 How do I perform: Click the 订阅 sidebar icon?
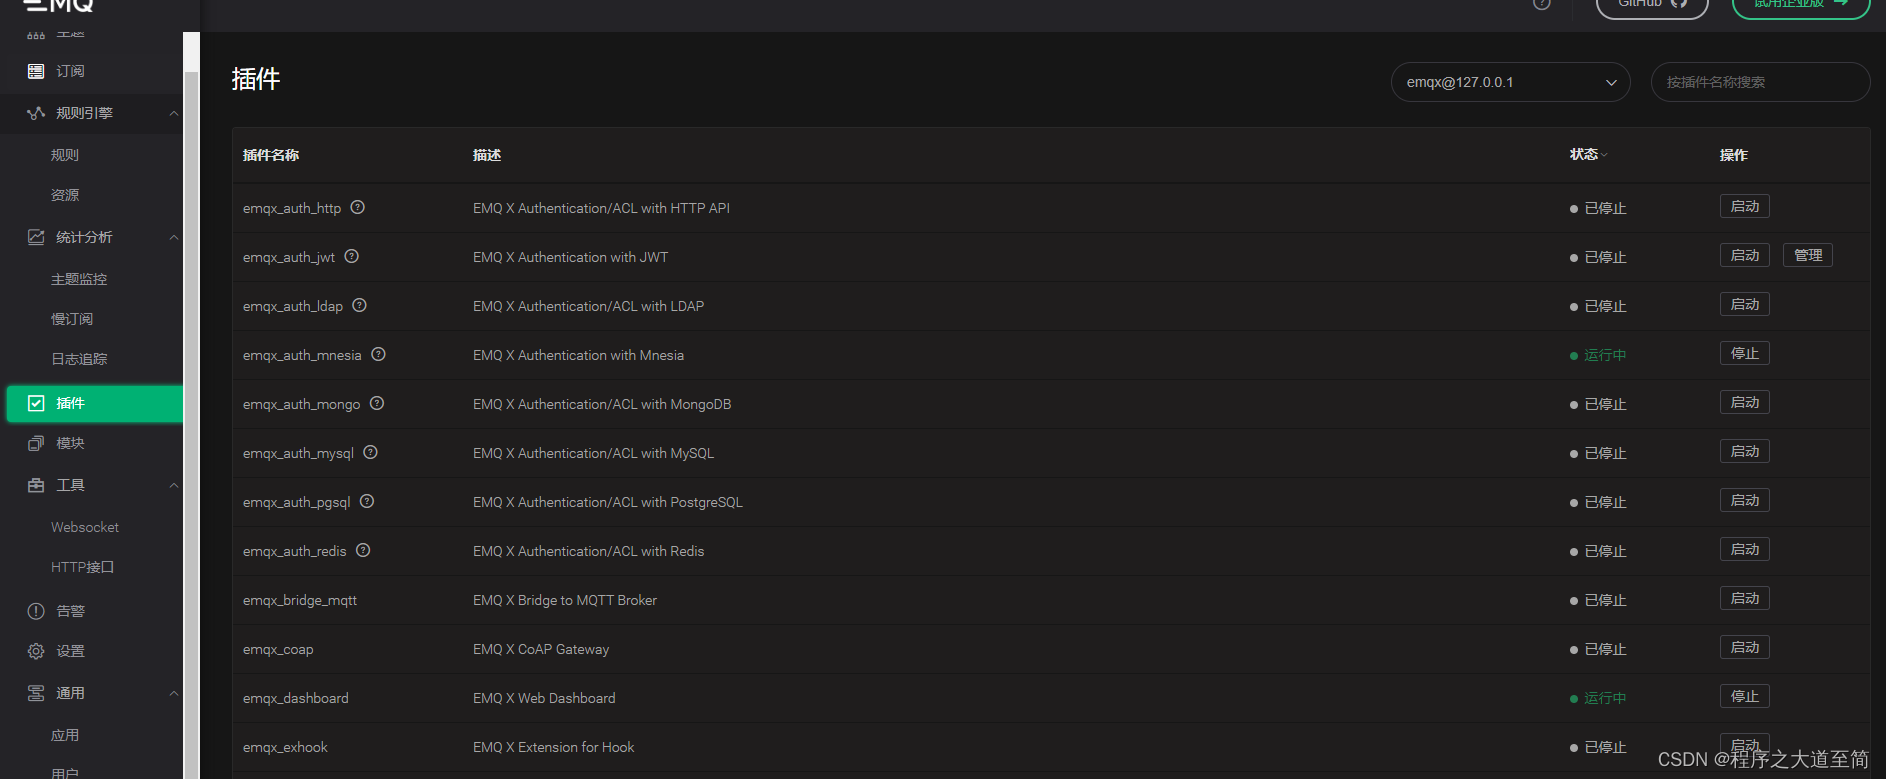coord(36,71)
